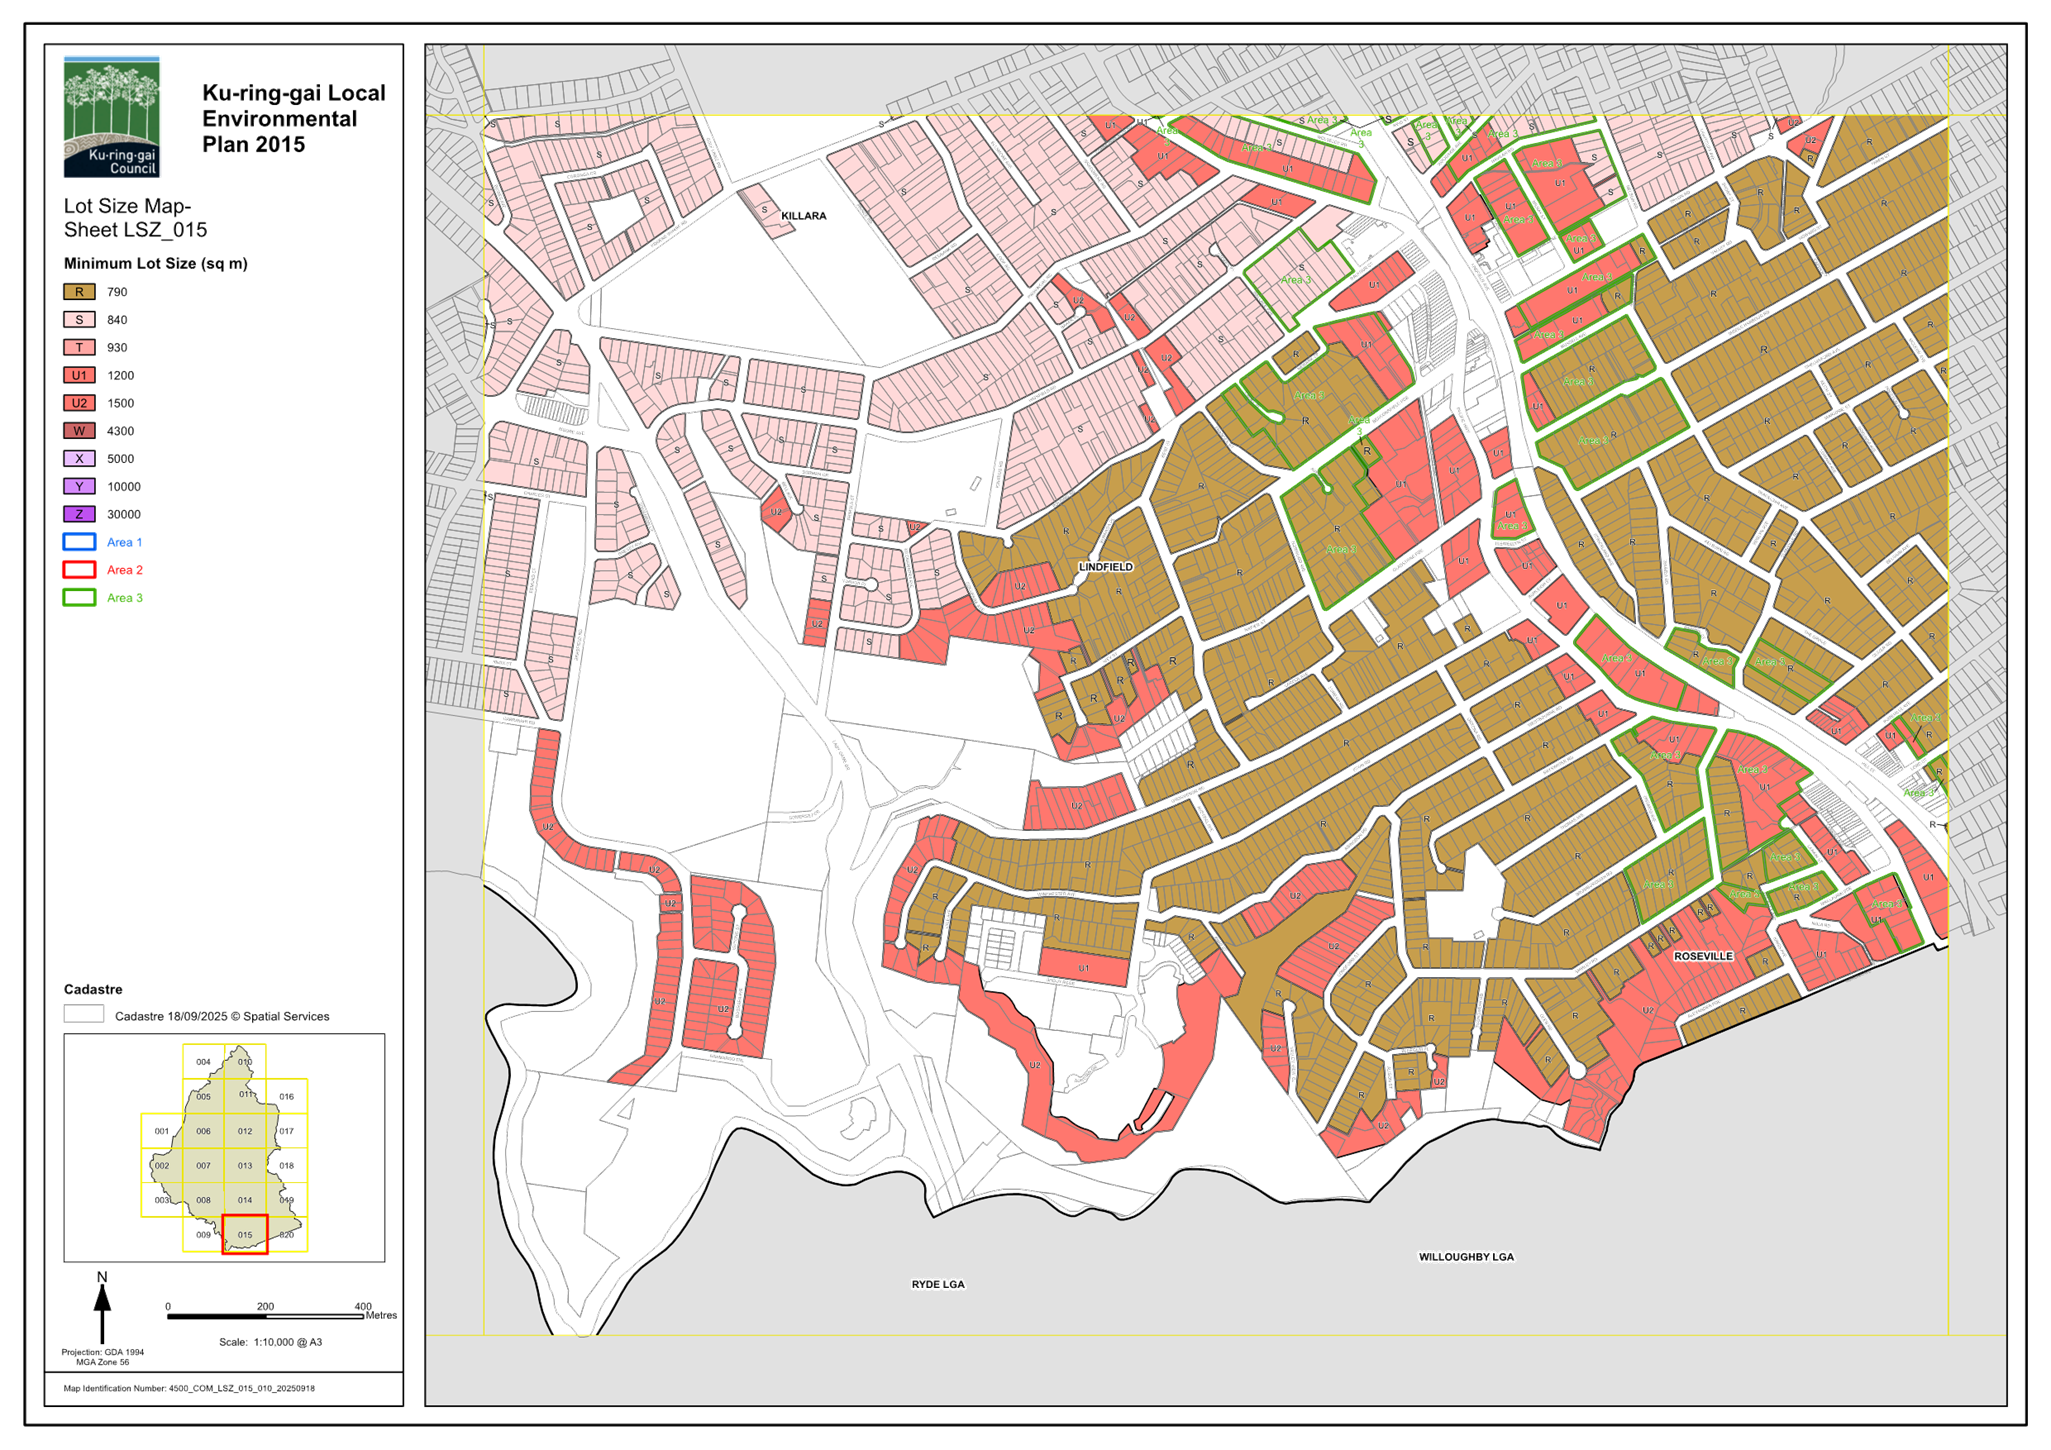Select sheet 012 in the index map
The width and height of the screenshot is (2051, 1450).
point(245,1131)
